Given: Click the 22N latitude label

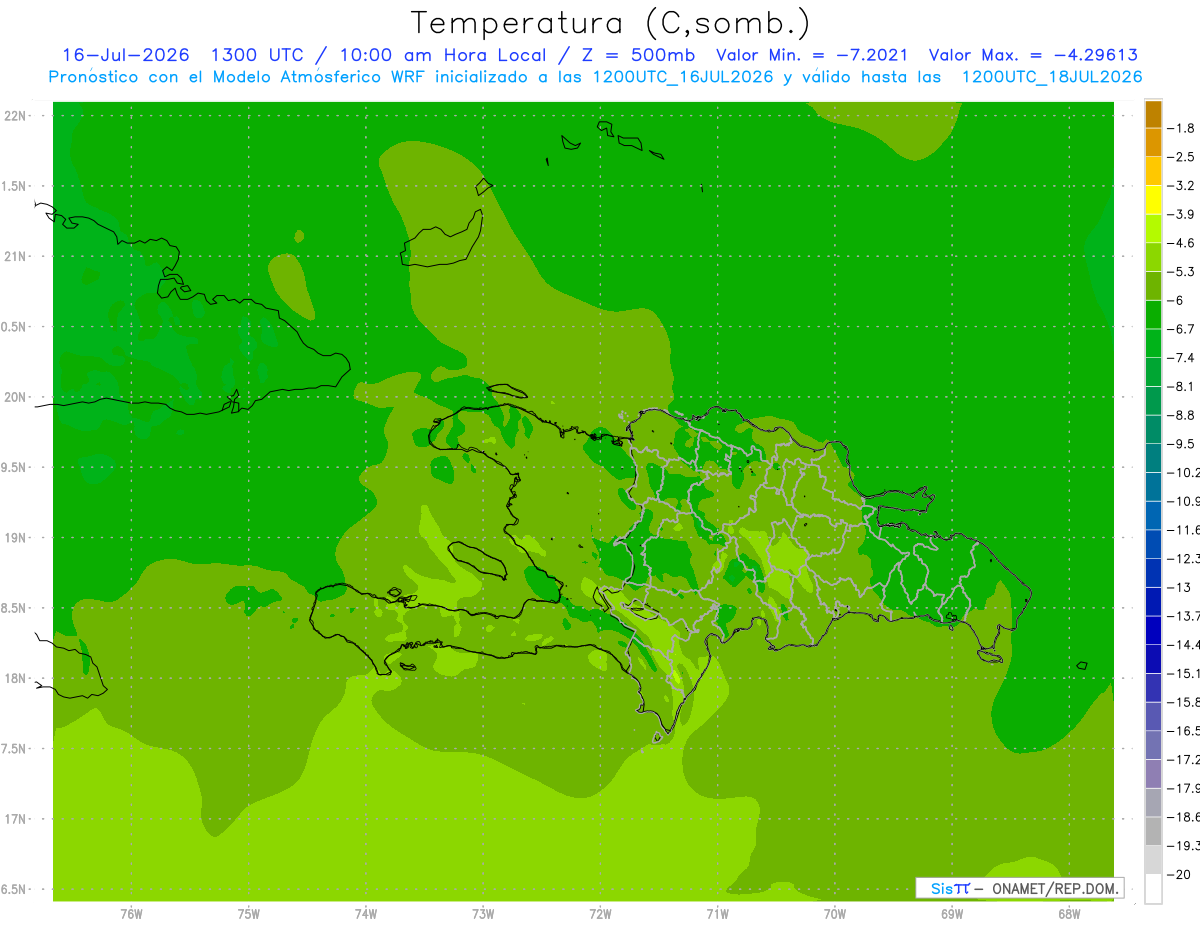Looking at the screenshot, I should (x=16, y=115).
